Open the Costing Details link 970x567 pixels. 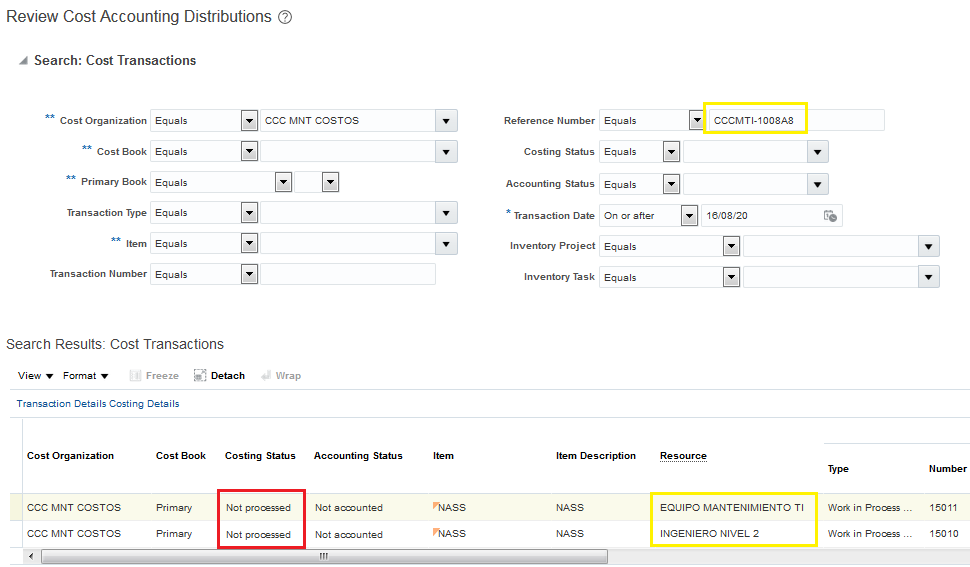coord(144,404)
